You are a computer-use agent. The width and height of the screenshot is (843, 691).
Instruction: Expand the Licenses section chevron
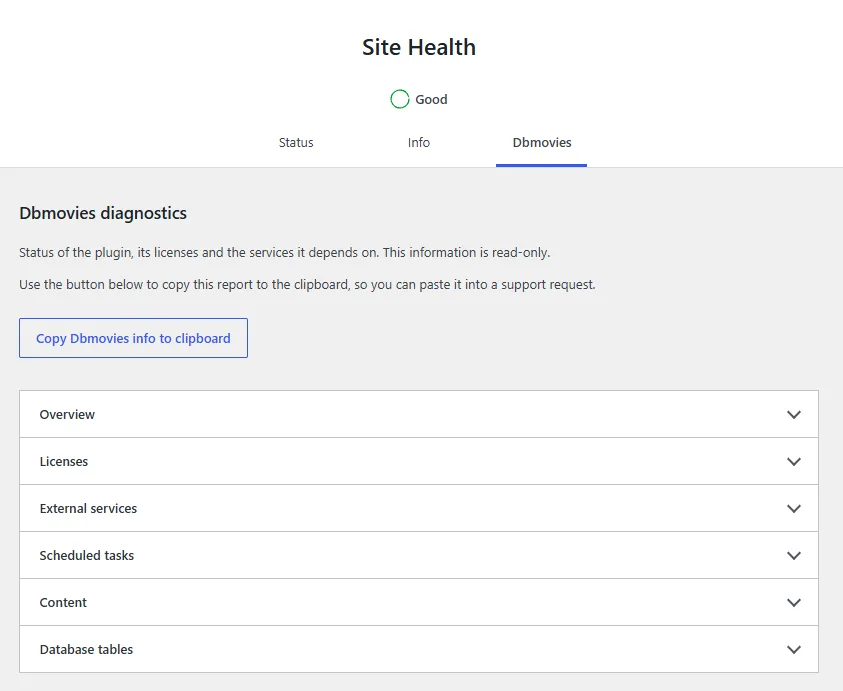pyautogui.click(x=794, y=461)
